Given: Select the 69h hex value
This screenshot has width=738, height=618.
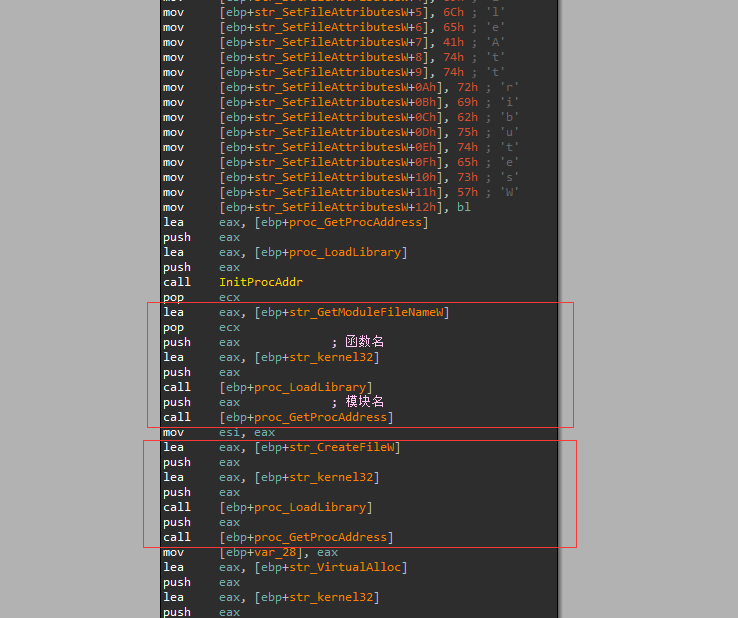Looking at the screenshot, I should click(x=467, y=102).
